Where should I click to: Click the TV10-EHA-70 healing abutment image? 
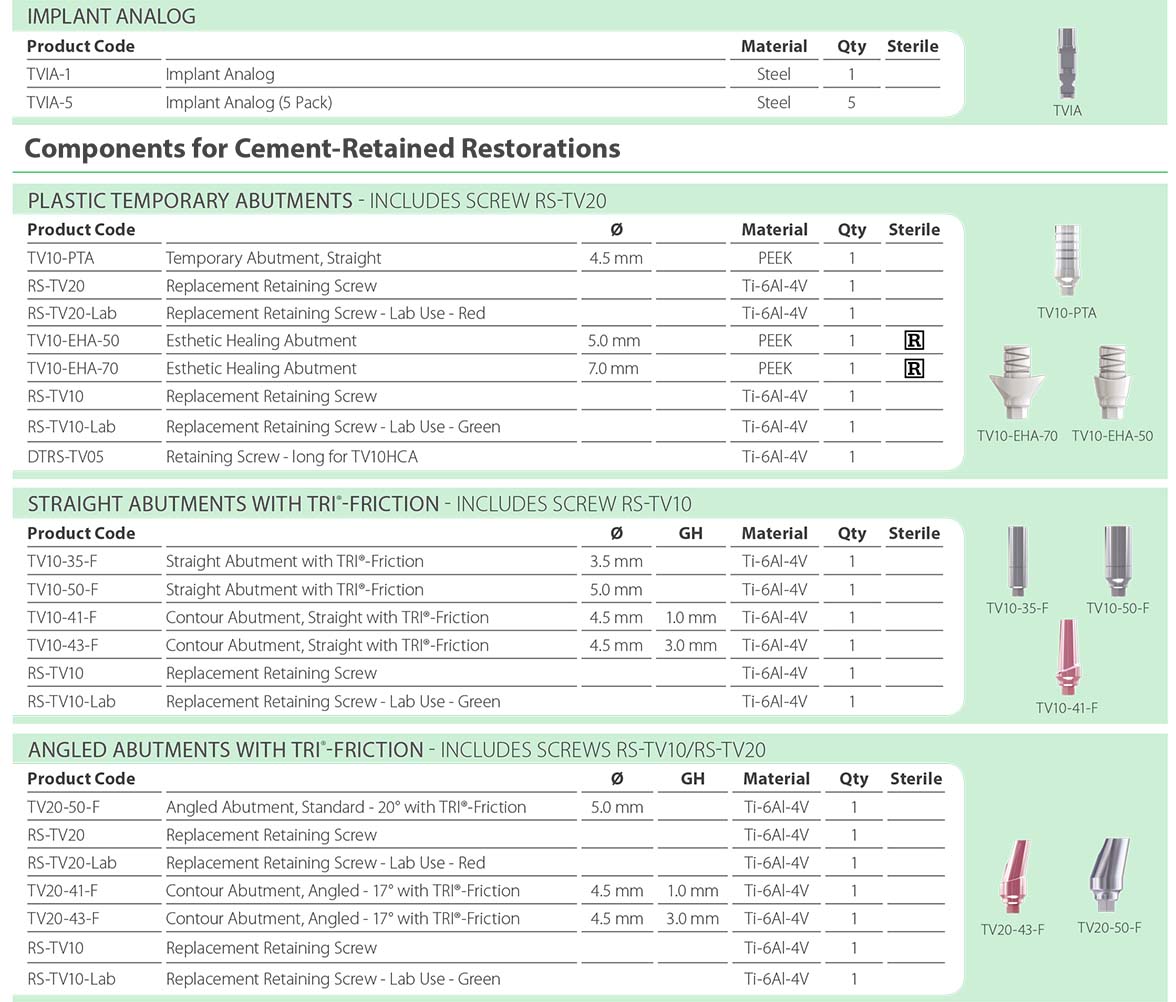click(x=1016, y=384)
